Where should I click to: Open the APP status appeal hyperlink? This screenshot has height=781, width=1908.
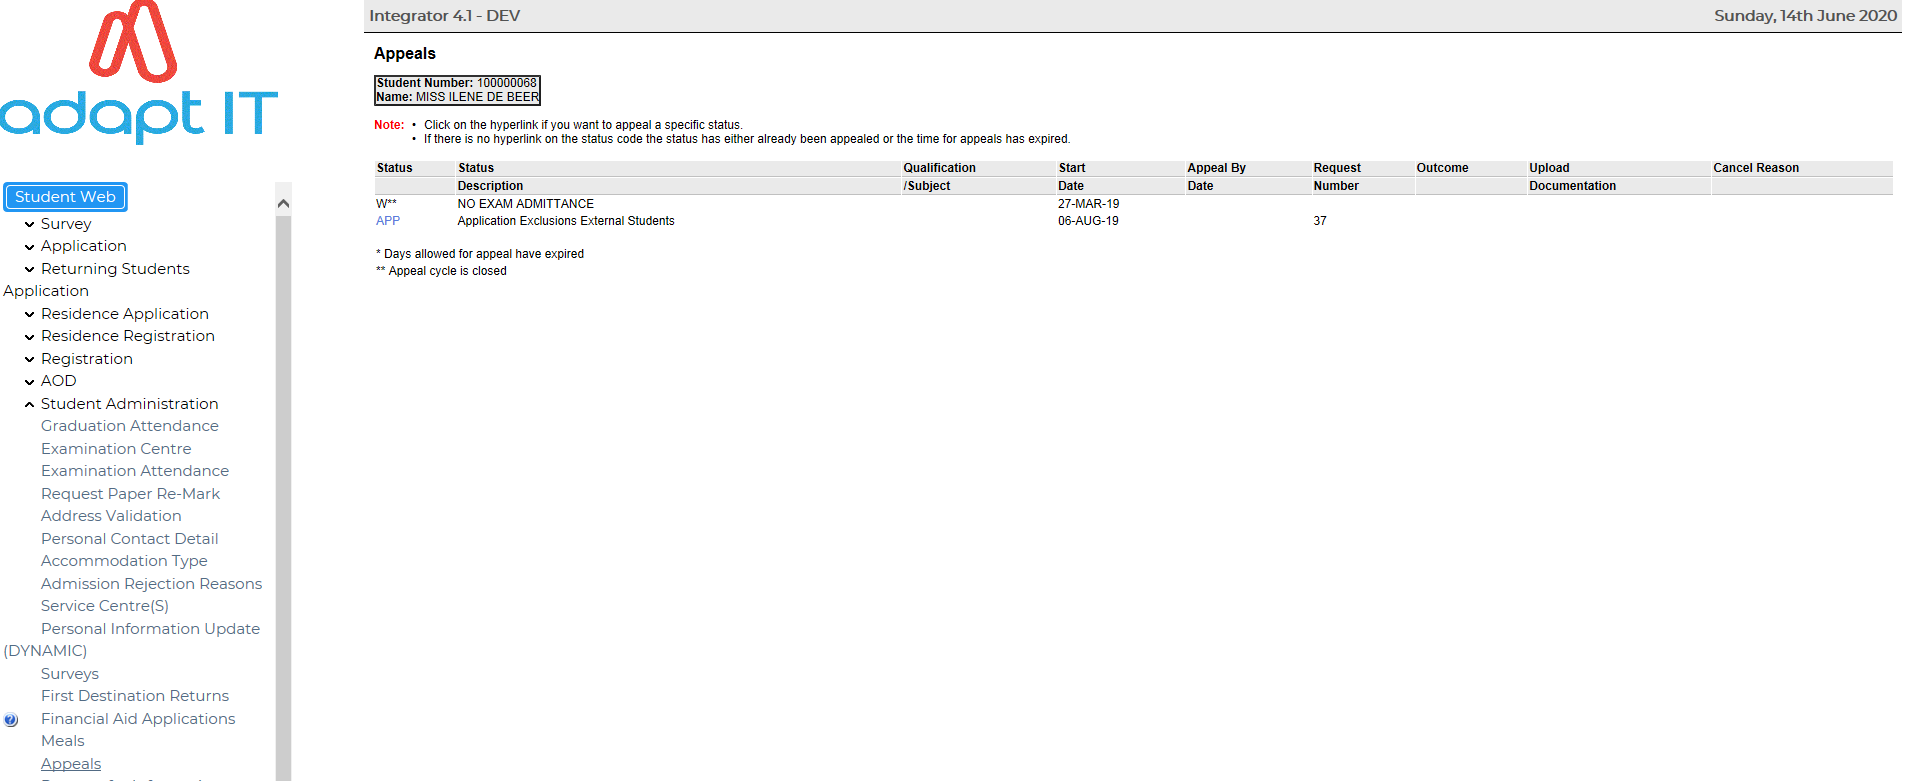(x=388, y=221)
